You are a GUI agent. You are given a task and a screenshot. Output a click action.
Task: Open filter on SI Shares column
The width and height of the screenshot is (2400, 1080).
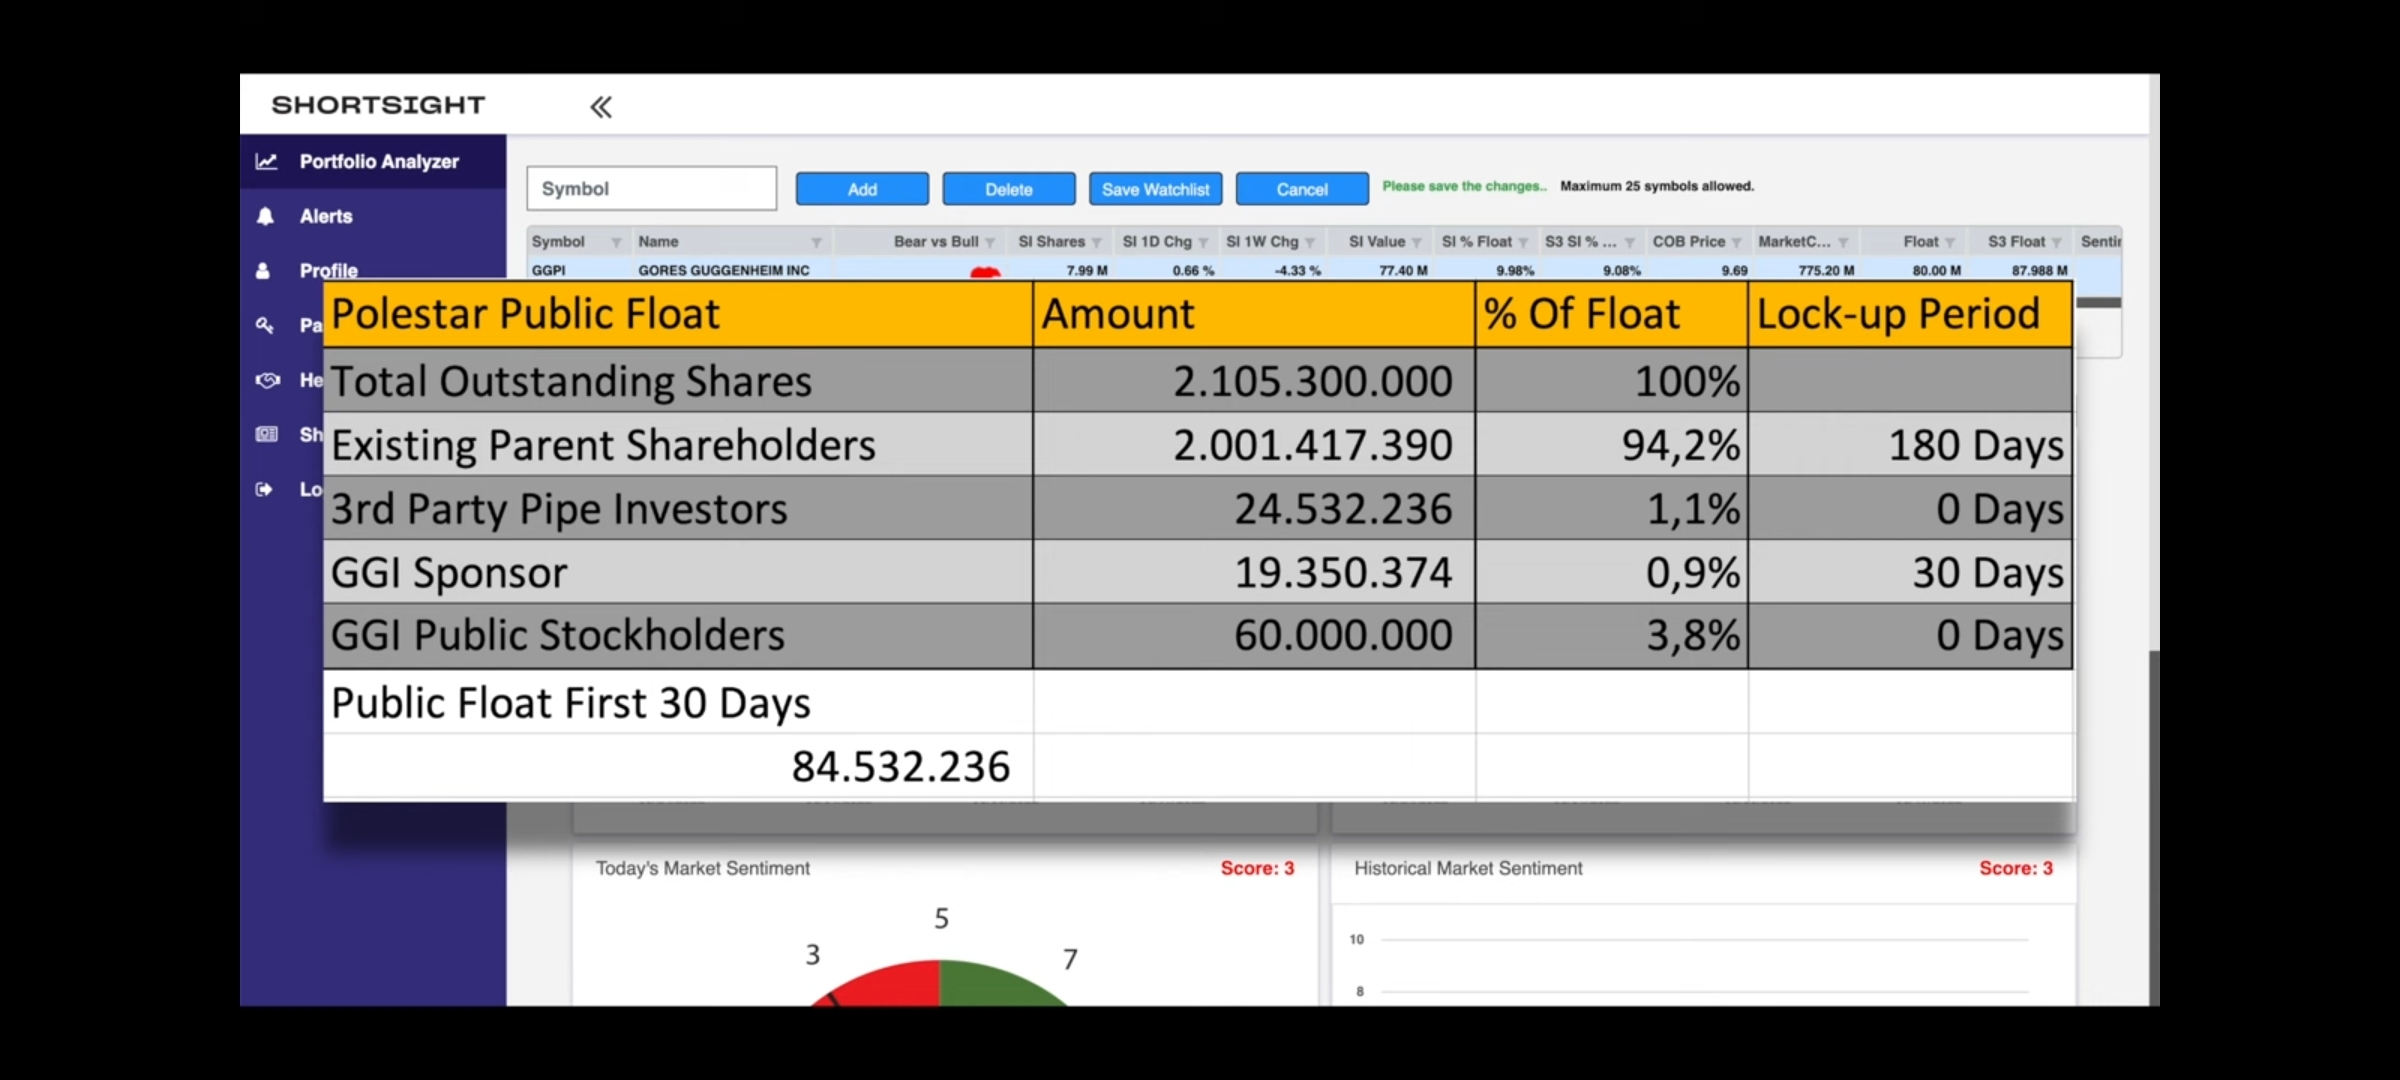[x=1096, y=242]
